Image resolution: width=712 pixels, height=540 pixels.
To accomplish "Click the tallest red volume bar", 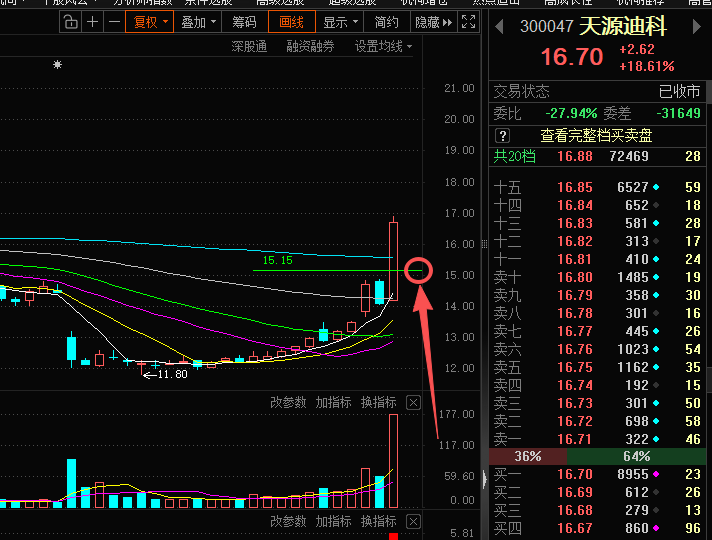I will click(393, 461).
